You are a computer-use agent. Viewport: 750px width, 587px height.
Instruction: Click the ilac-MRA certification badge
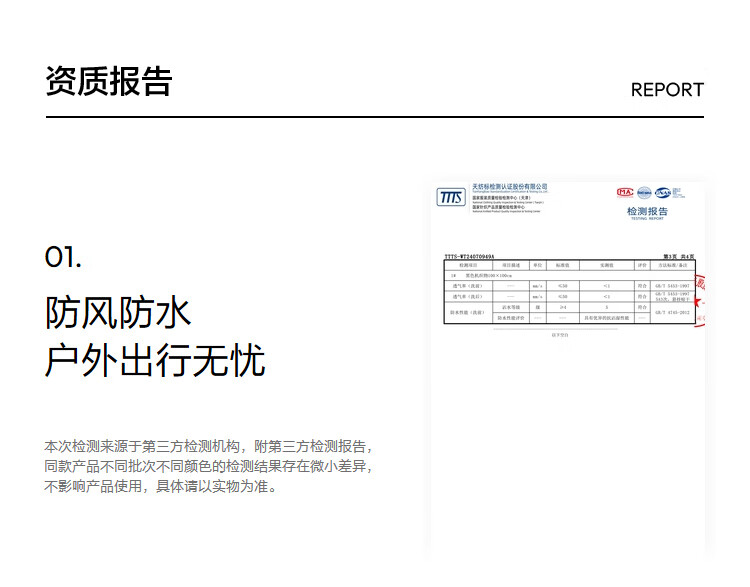645,193
